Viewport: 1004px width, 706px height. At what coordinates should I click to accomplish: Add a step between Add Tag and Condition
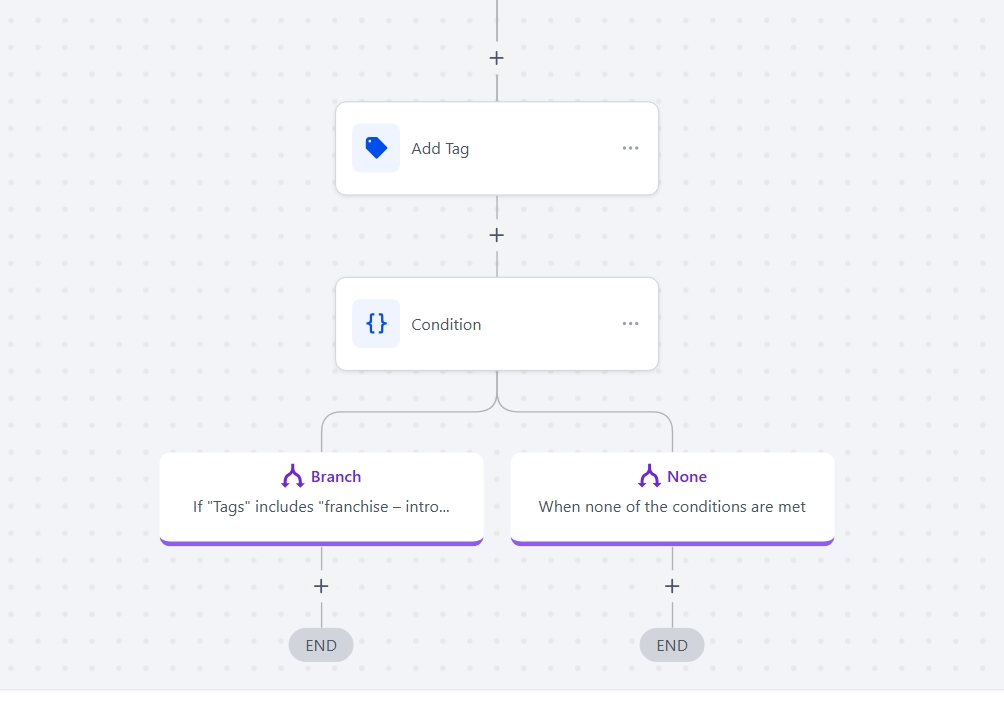[x=496, y=235]
